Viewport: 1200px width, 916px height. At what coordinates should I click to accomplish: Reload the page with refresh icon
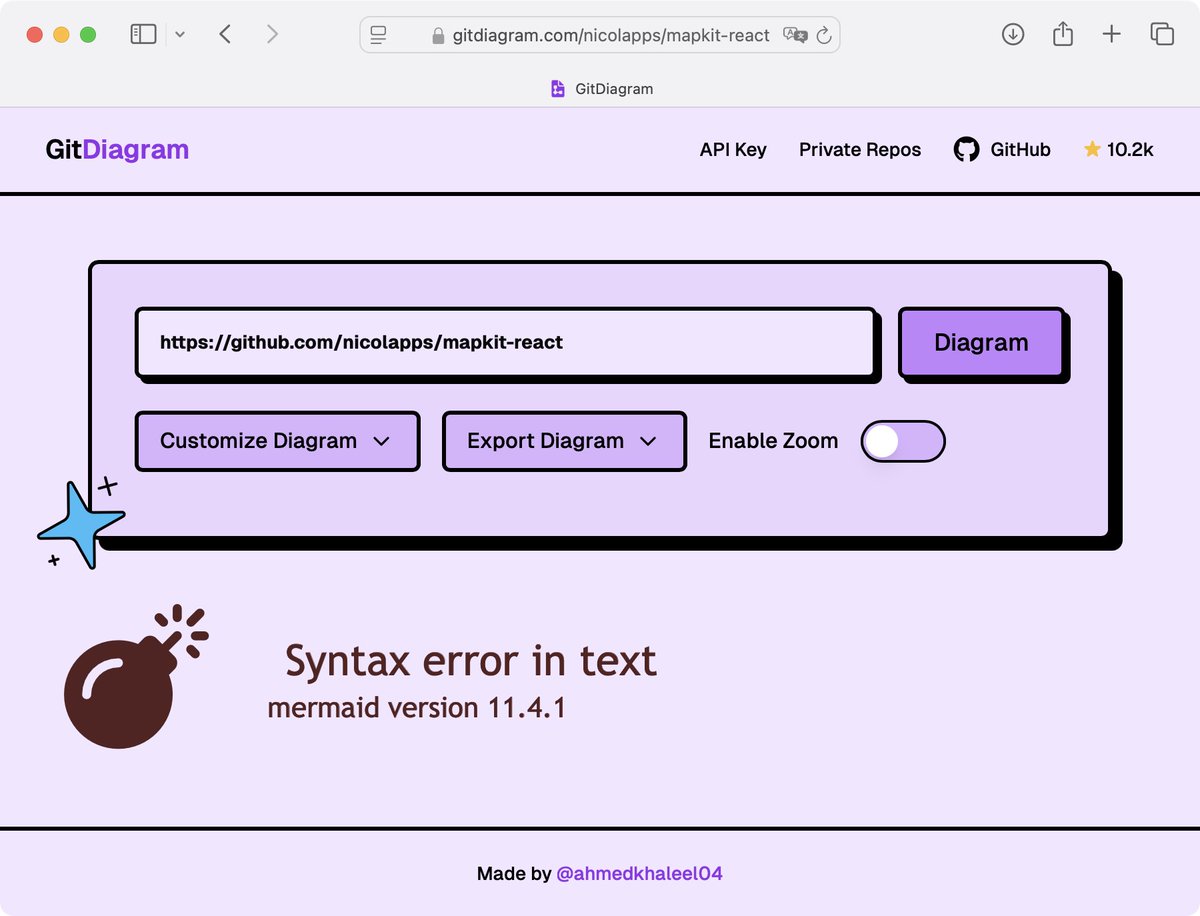tap(825, 35)
